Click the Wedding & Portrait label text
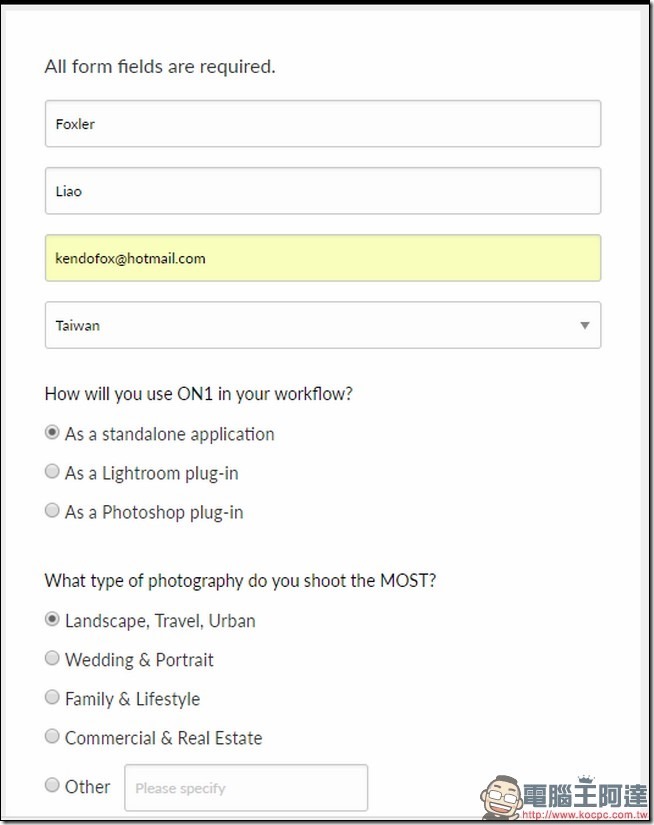Viewport: 654px width, 825px height. pos(139,660)
